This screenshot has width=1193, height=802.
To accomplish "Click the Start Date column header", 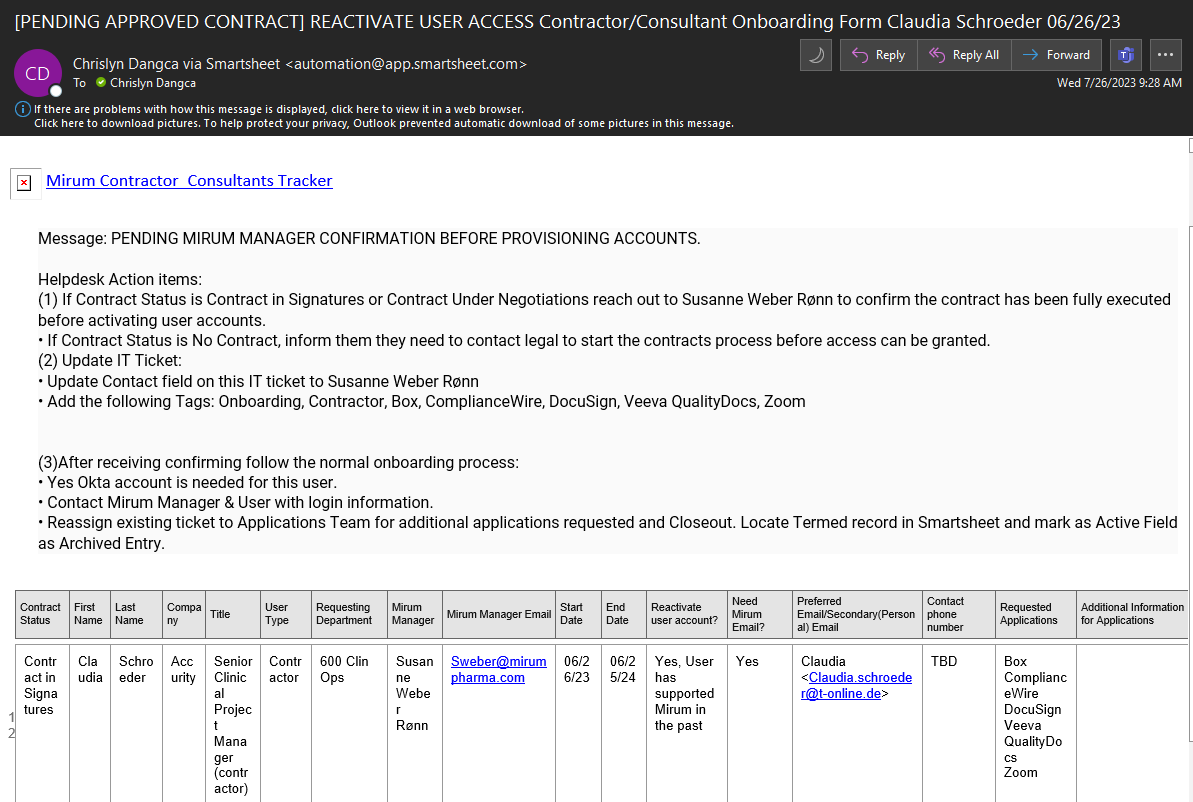I will 578,614.
